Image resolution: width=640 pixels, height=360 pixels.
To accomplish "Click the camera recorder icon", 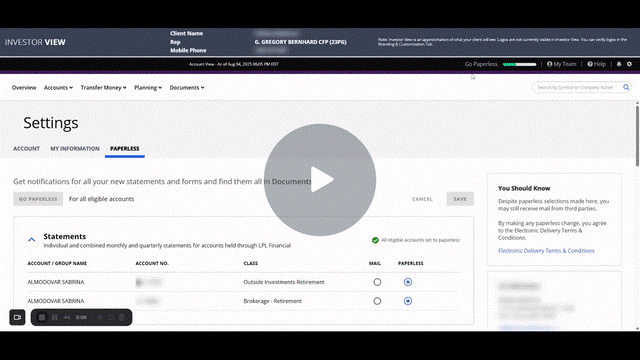I will pyautogui.click(x=18, y=317).
